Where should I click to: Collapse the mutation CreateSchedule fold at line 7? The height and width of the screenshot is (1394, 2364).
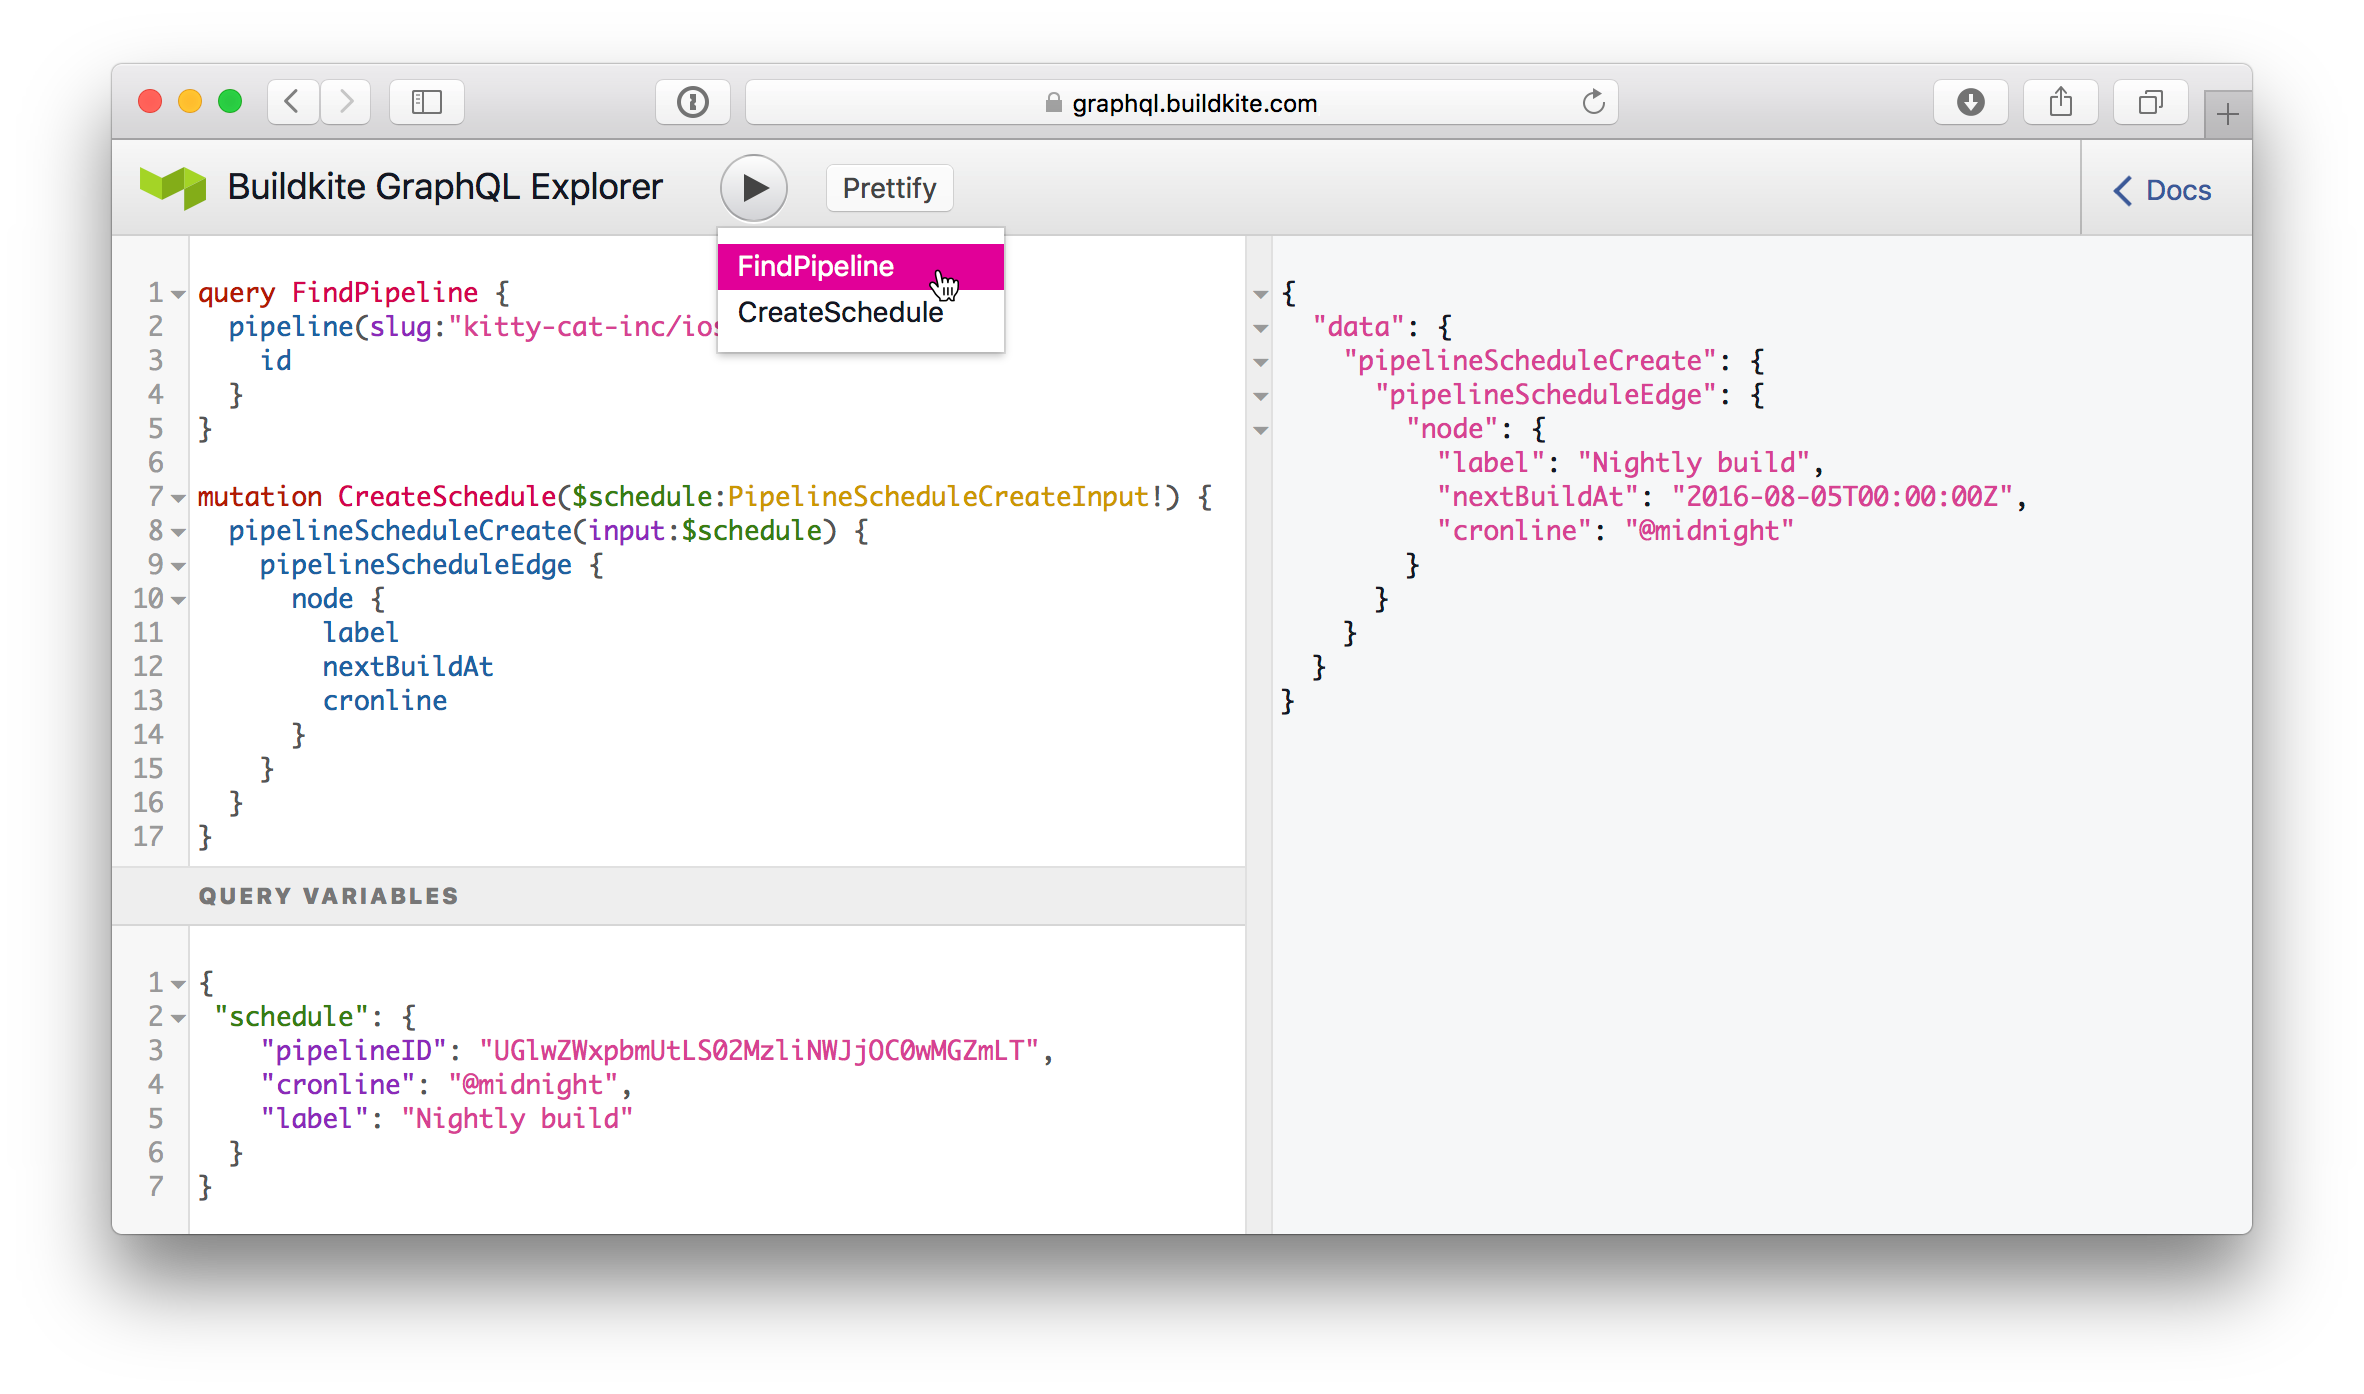point(178,498)
